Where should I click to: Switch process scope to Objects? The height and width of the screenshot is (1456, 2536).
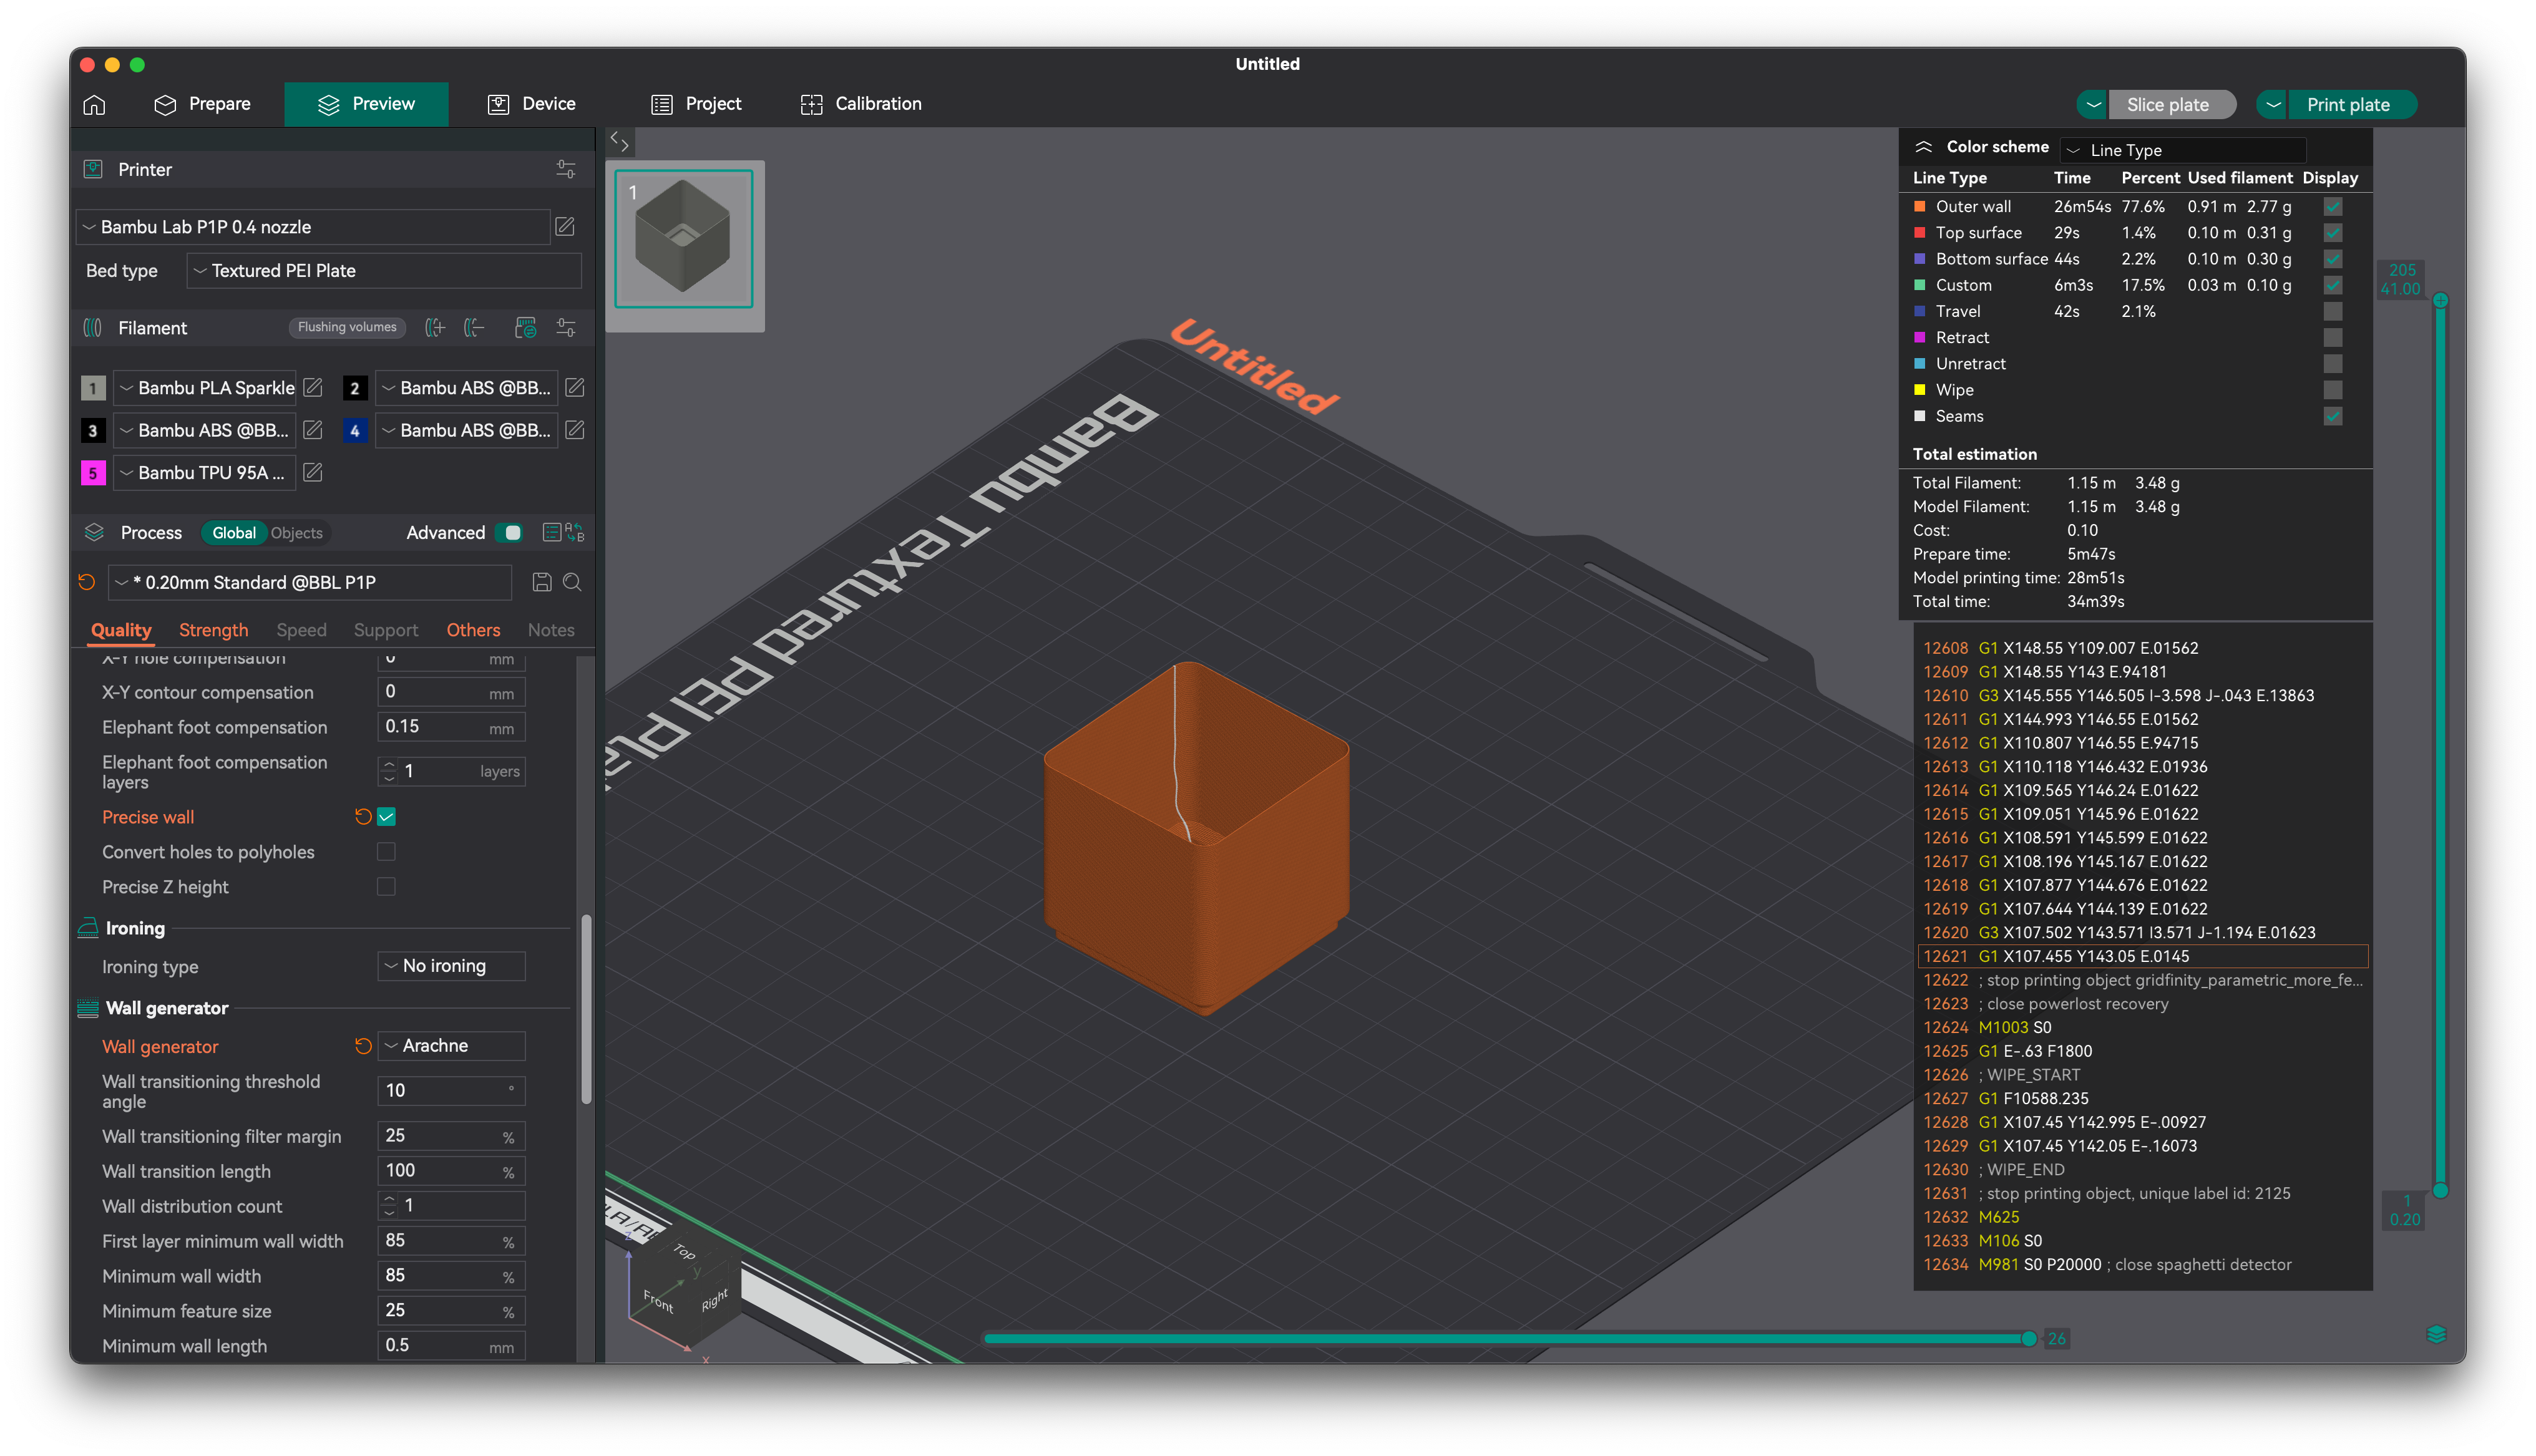point(297,533)
